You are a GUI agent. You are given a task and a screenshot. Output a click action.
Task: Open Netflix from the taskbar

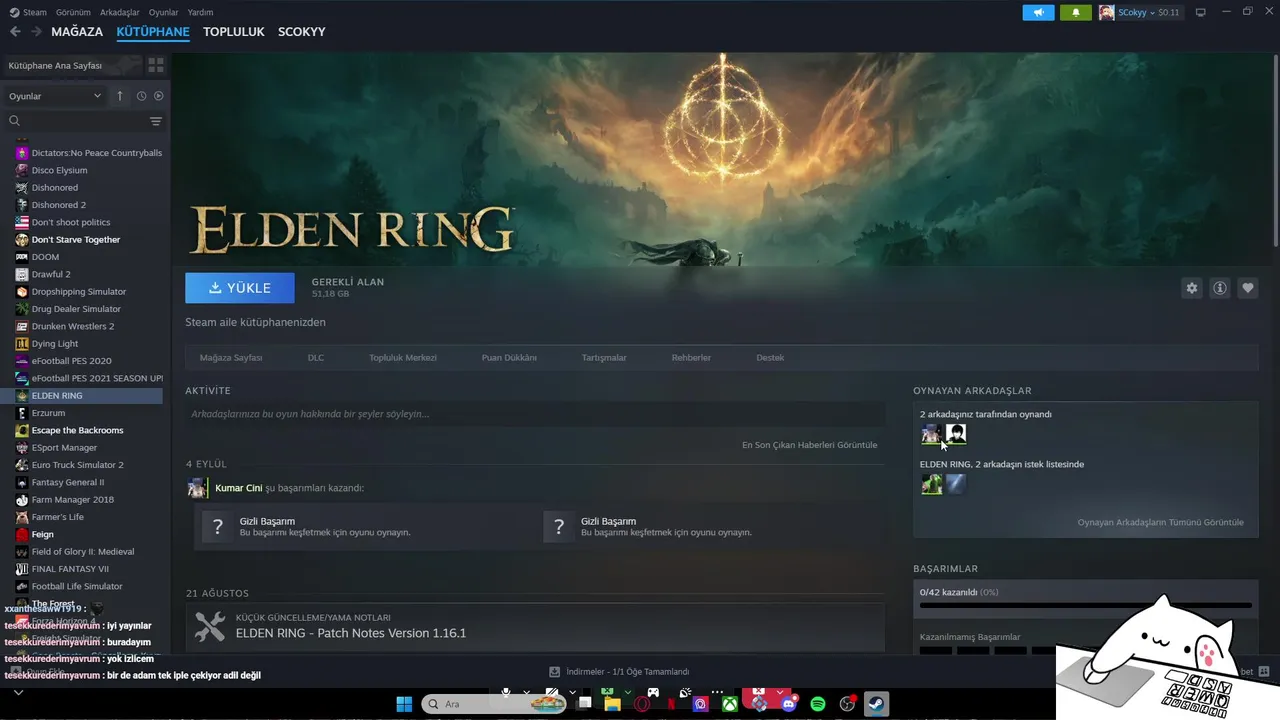[x=672, y=704]
